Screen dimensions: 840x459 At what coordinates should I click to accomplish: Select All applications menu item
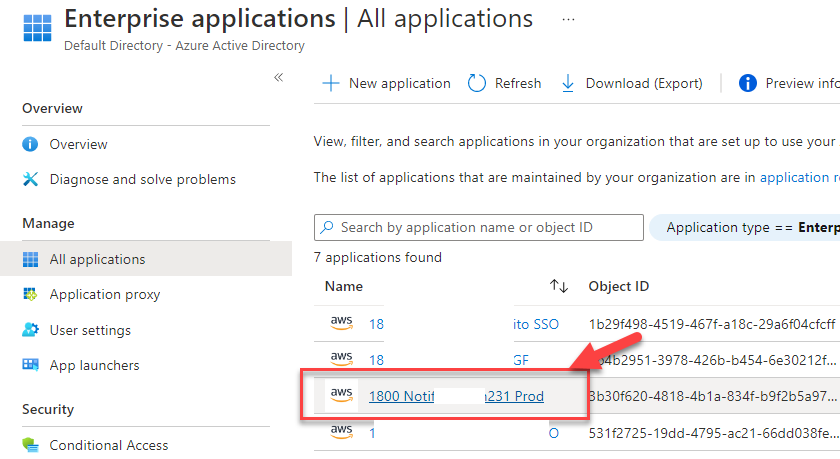[x=146, y=259]
